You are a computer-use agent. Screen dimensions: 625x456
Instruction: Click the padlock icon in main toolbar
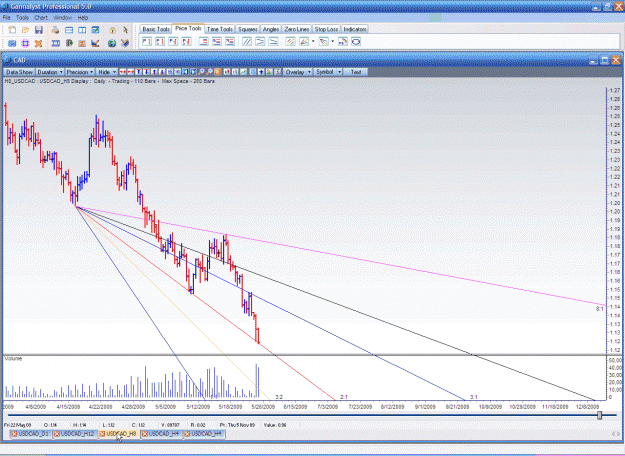112,30
